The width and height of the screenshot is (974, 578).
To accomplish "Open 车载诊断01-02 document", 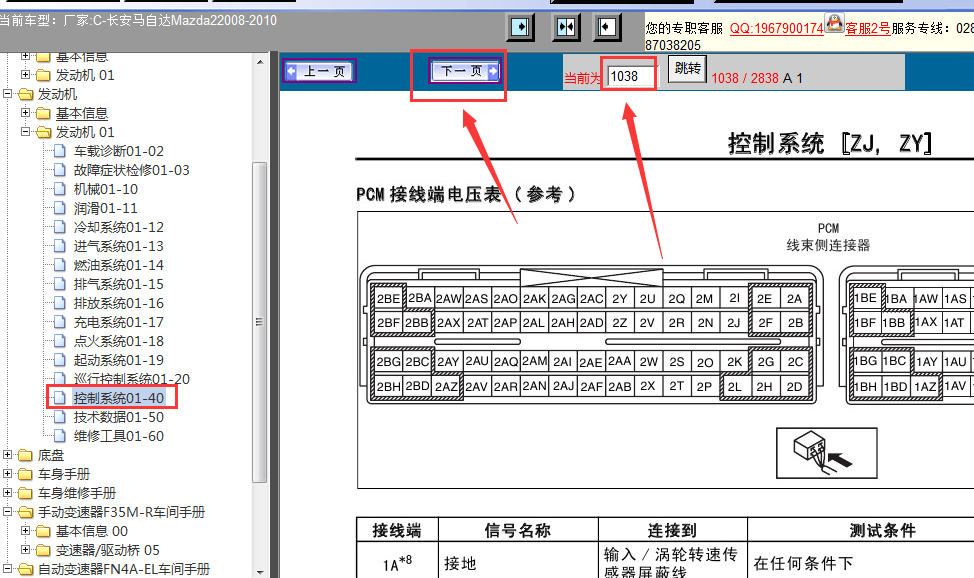I will click(x=119, y=151).
